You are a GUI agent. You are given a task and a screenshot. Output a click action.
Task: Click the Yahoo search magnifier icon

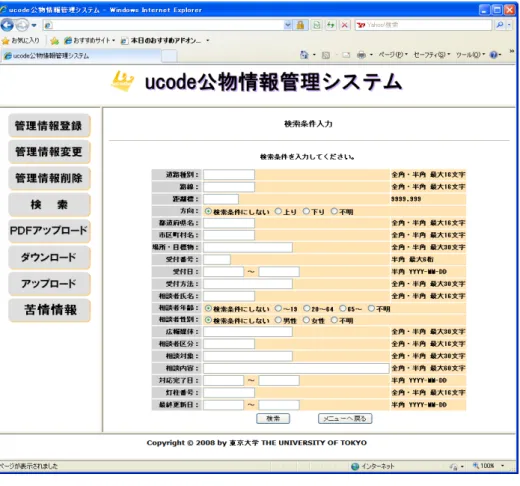[x=500, y=25]
